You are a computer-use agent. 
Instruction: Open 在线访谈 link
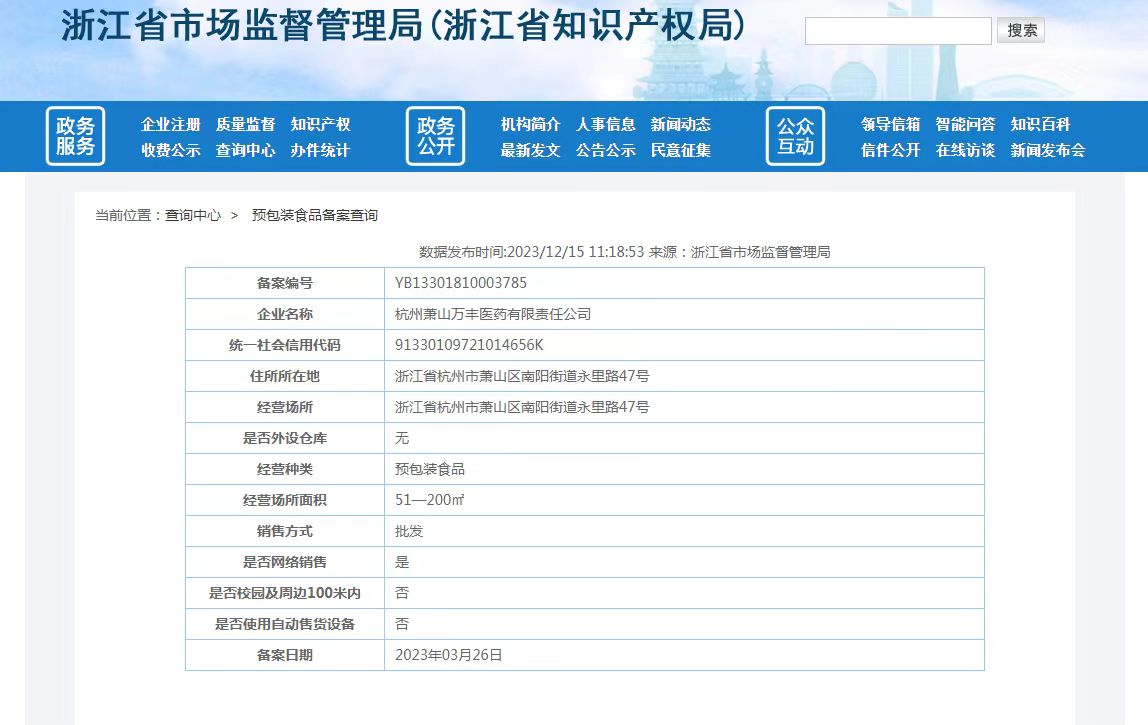pyautogui.click(x=966, y=150)
